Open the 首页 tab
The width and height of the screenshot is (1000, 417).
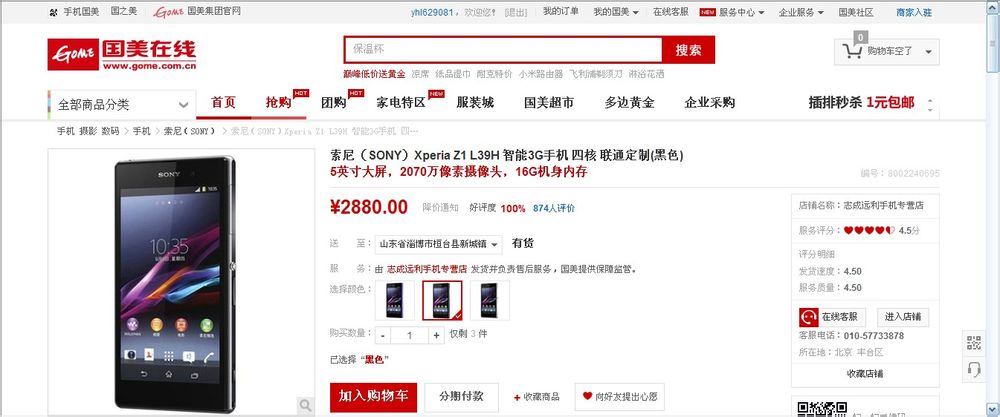pyautogui.click(x=223, y=103)
